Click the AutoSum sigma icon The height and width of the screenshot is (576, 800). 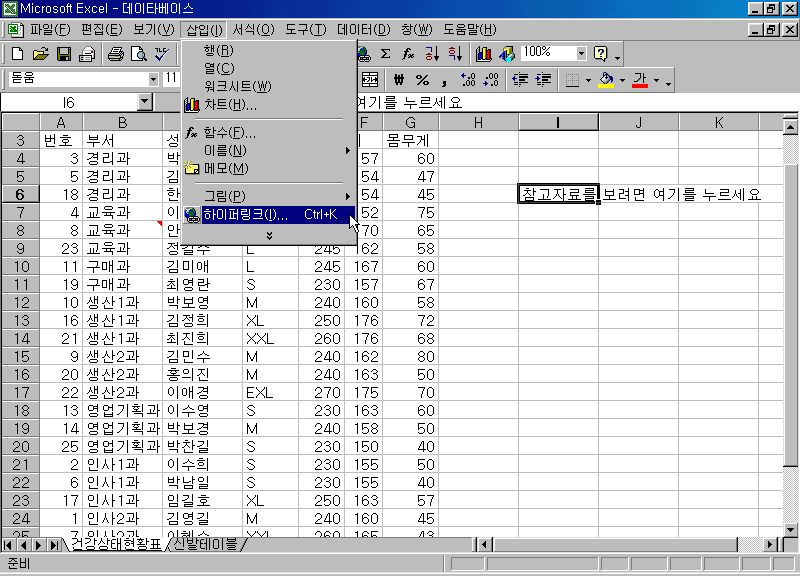[386, 54]
